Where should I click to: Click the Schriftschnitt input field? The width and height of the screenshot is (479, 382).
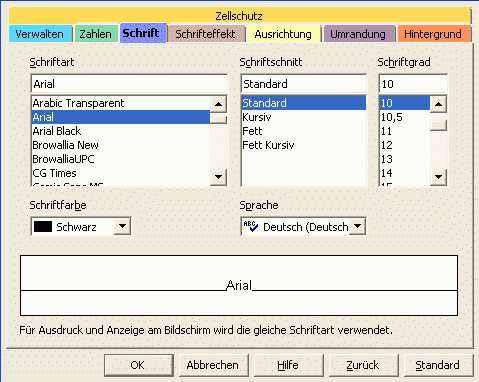click(303, 84)
